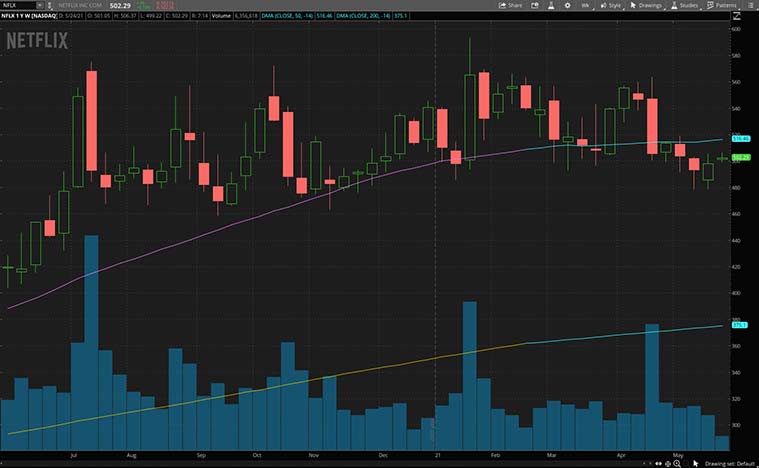759x468 pixels.
Task: Click the NFLX symbol input field
Action: pyautogui.click(x=14, y=5)
